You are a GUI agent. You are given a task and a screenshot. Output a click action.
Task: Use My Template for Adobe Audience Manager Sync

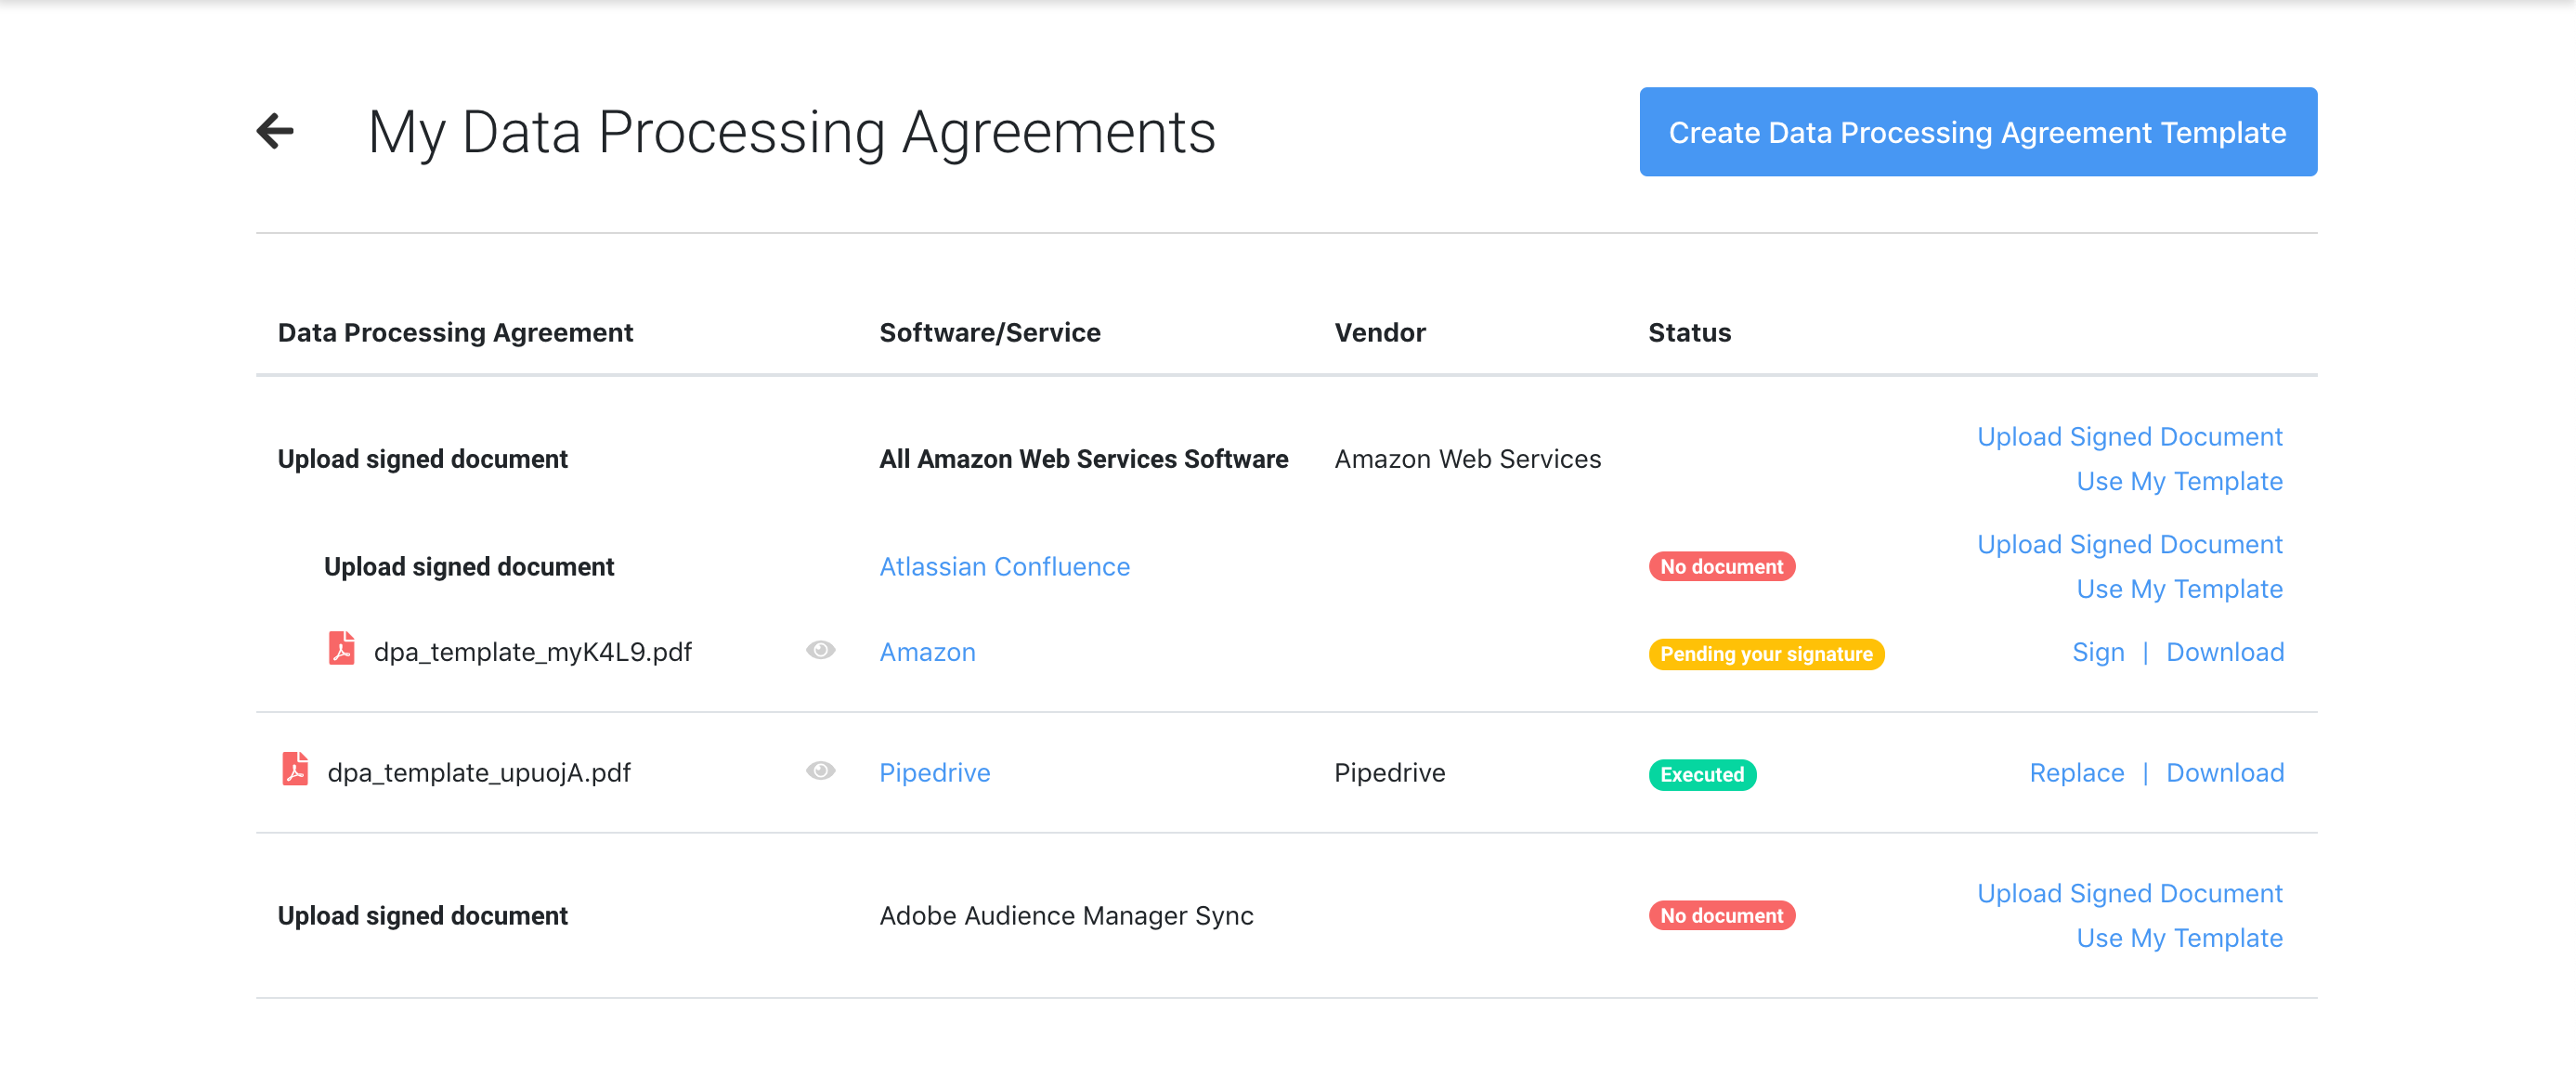point(2179,938)
